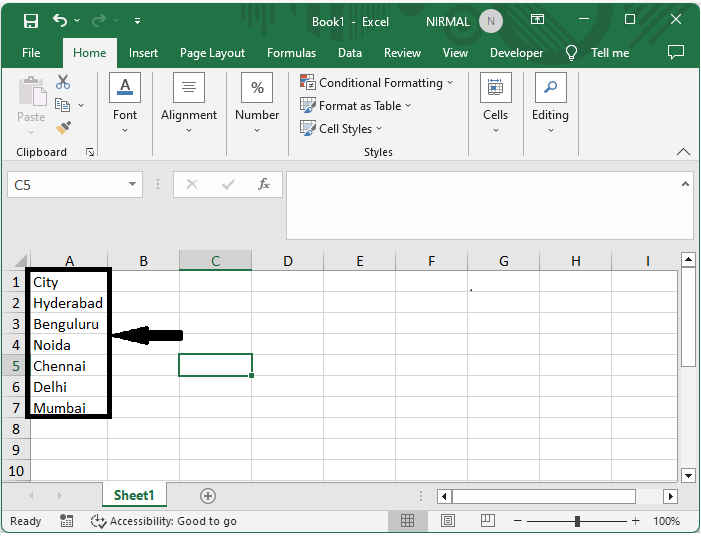This screenshot has width=701, height=536.
Task: Open Format as Table gallery
Action: tap(355, 106)
